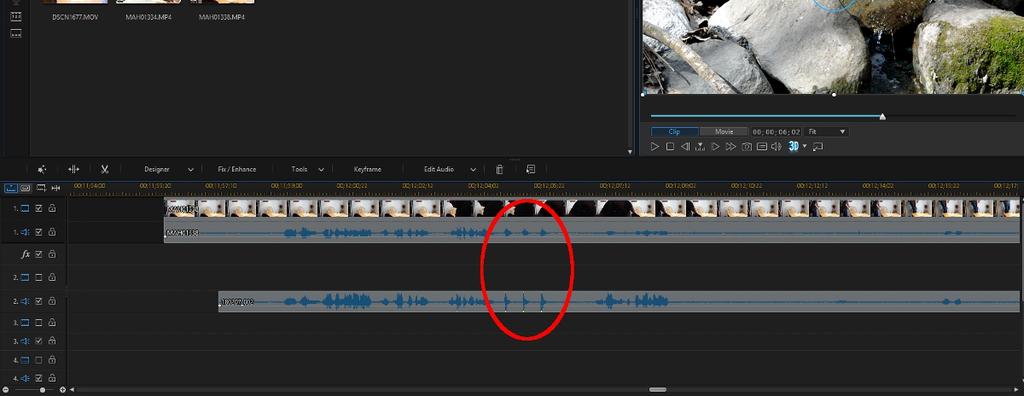Uncheck audio track 2 enable checkbox
The width and height of the screenshot is (1024, 396).
click(x=39, y=301)
